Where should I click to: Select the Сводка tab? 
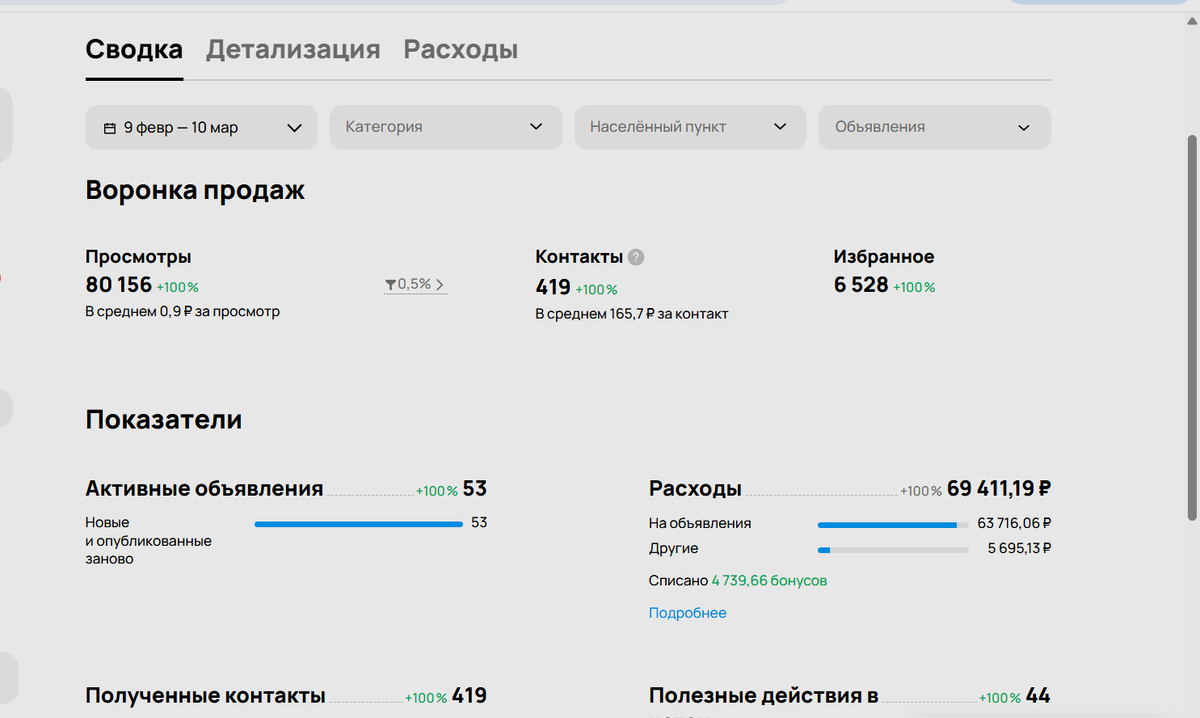tap(133, 49)
